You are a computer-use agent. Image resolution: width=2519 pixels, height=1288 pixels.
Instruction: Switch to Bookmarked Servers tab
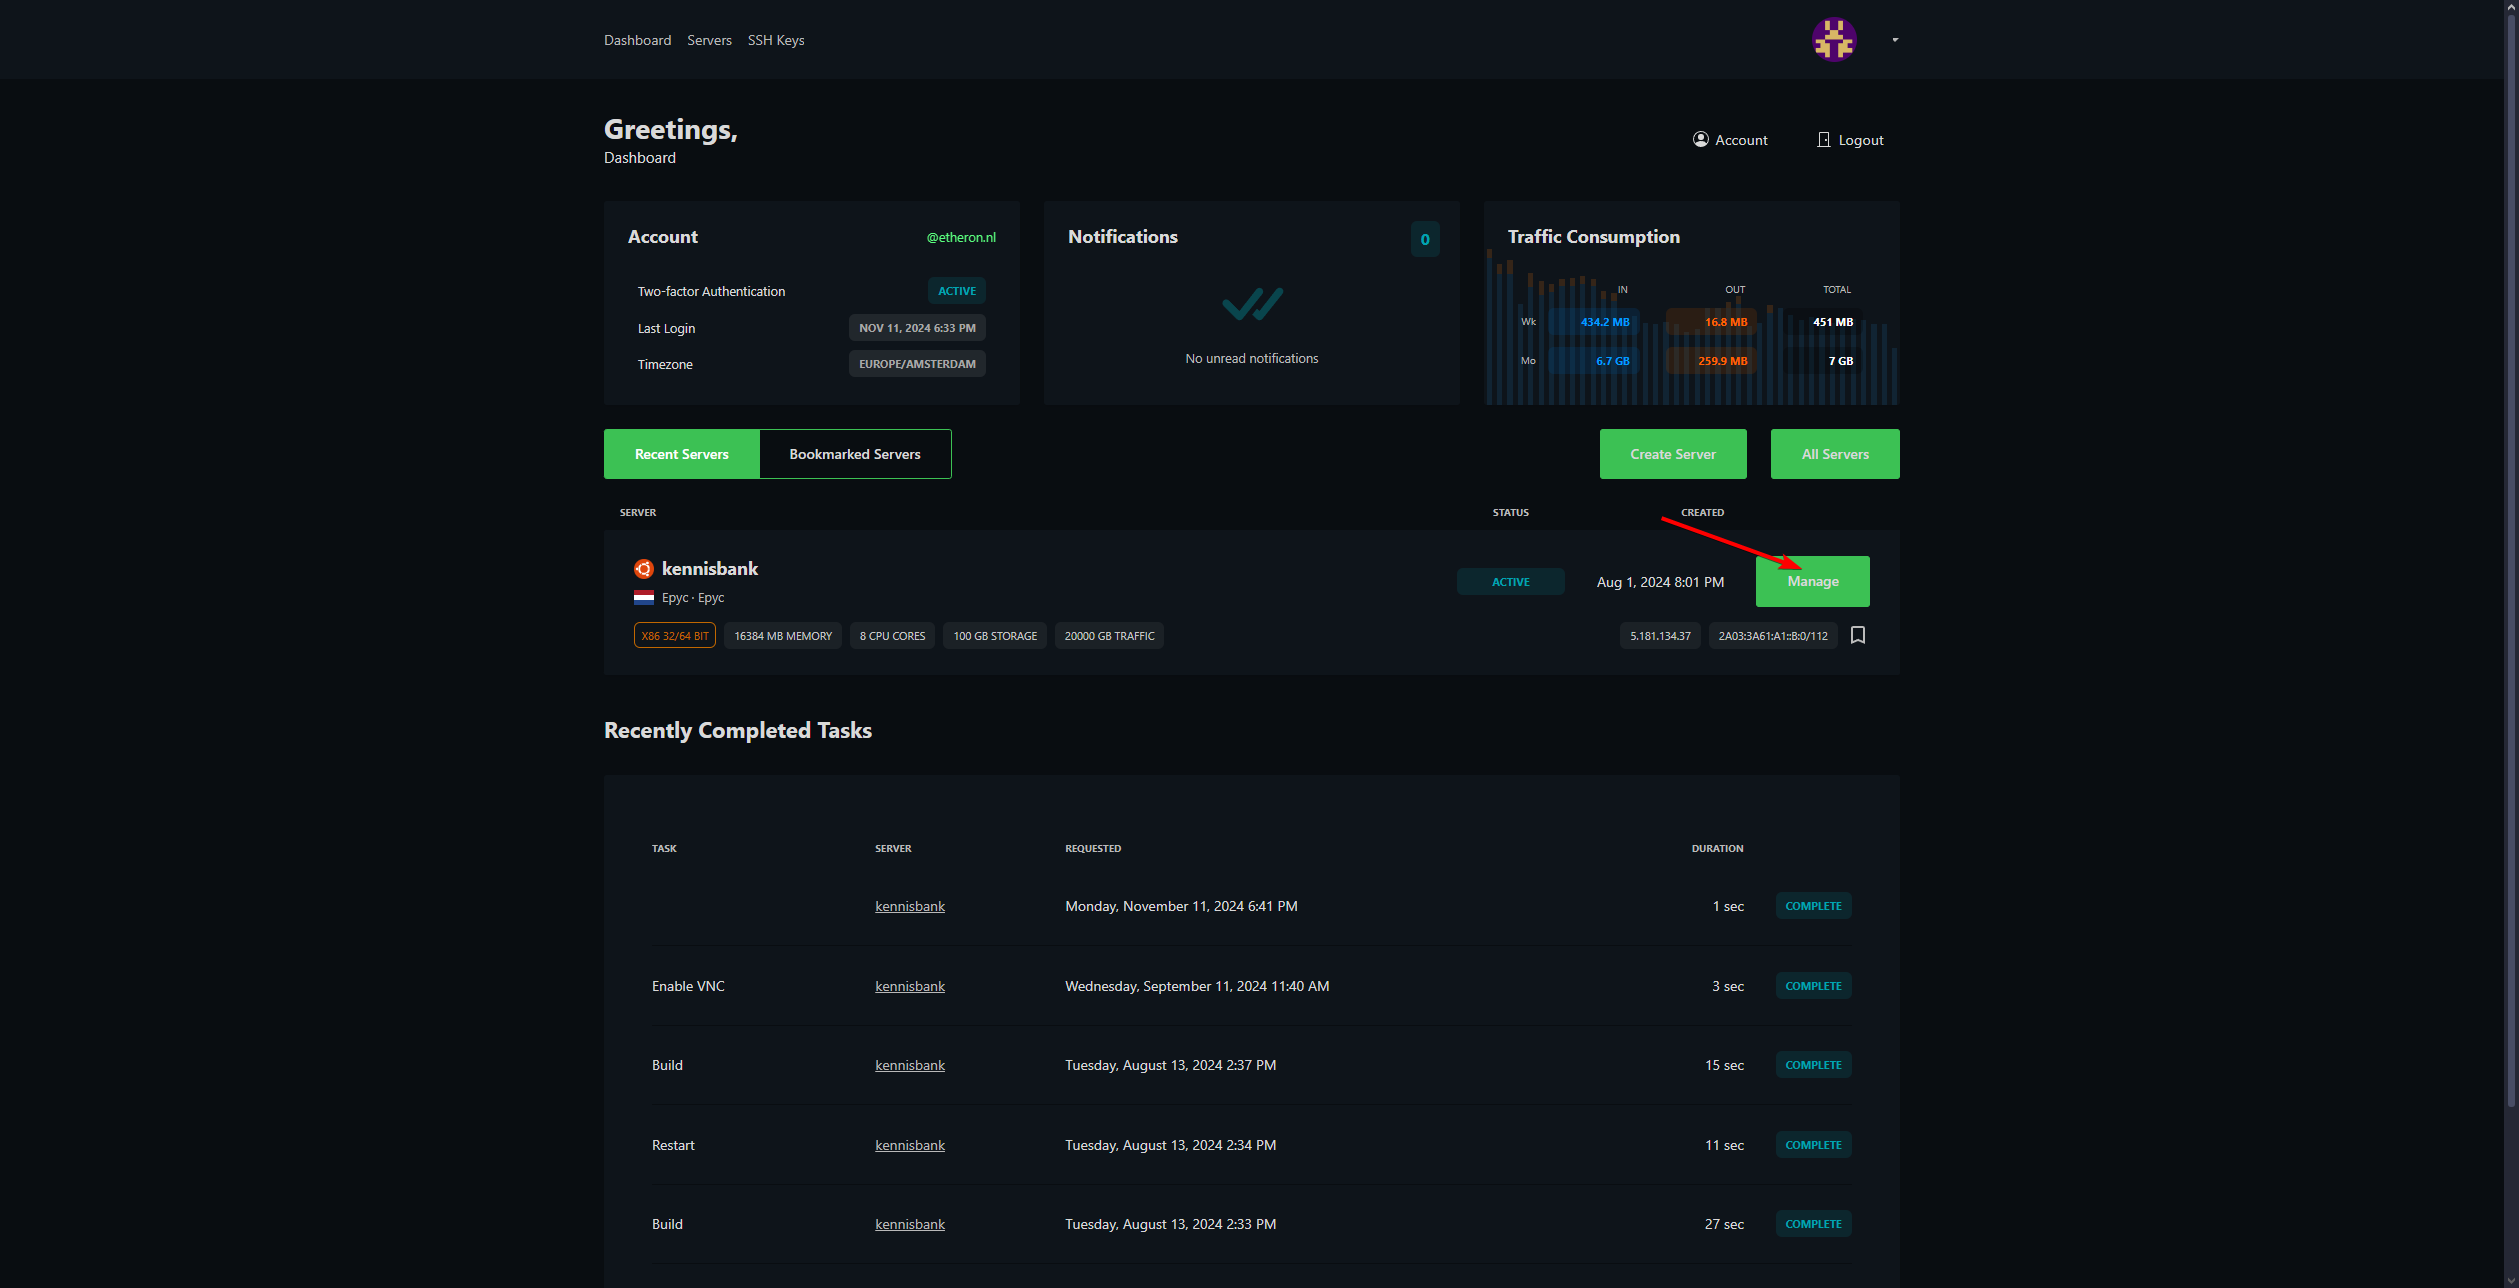855,454
